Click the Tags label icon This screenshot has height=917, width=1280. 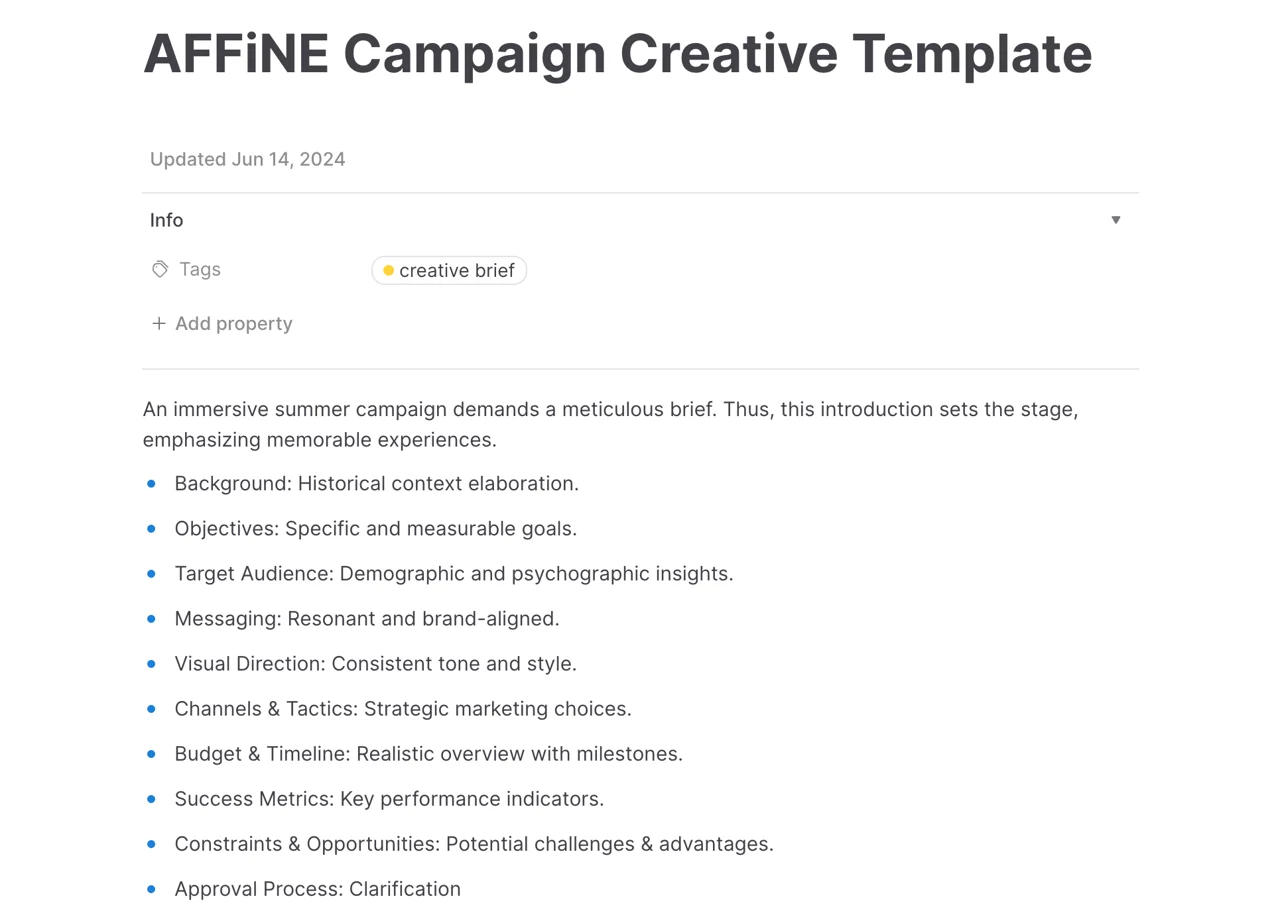click(x=160, y=270)
